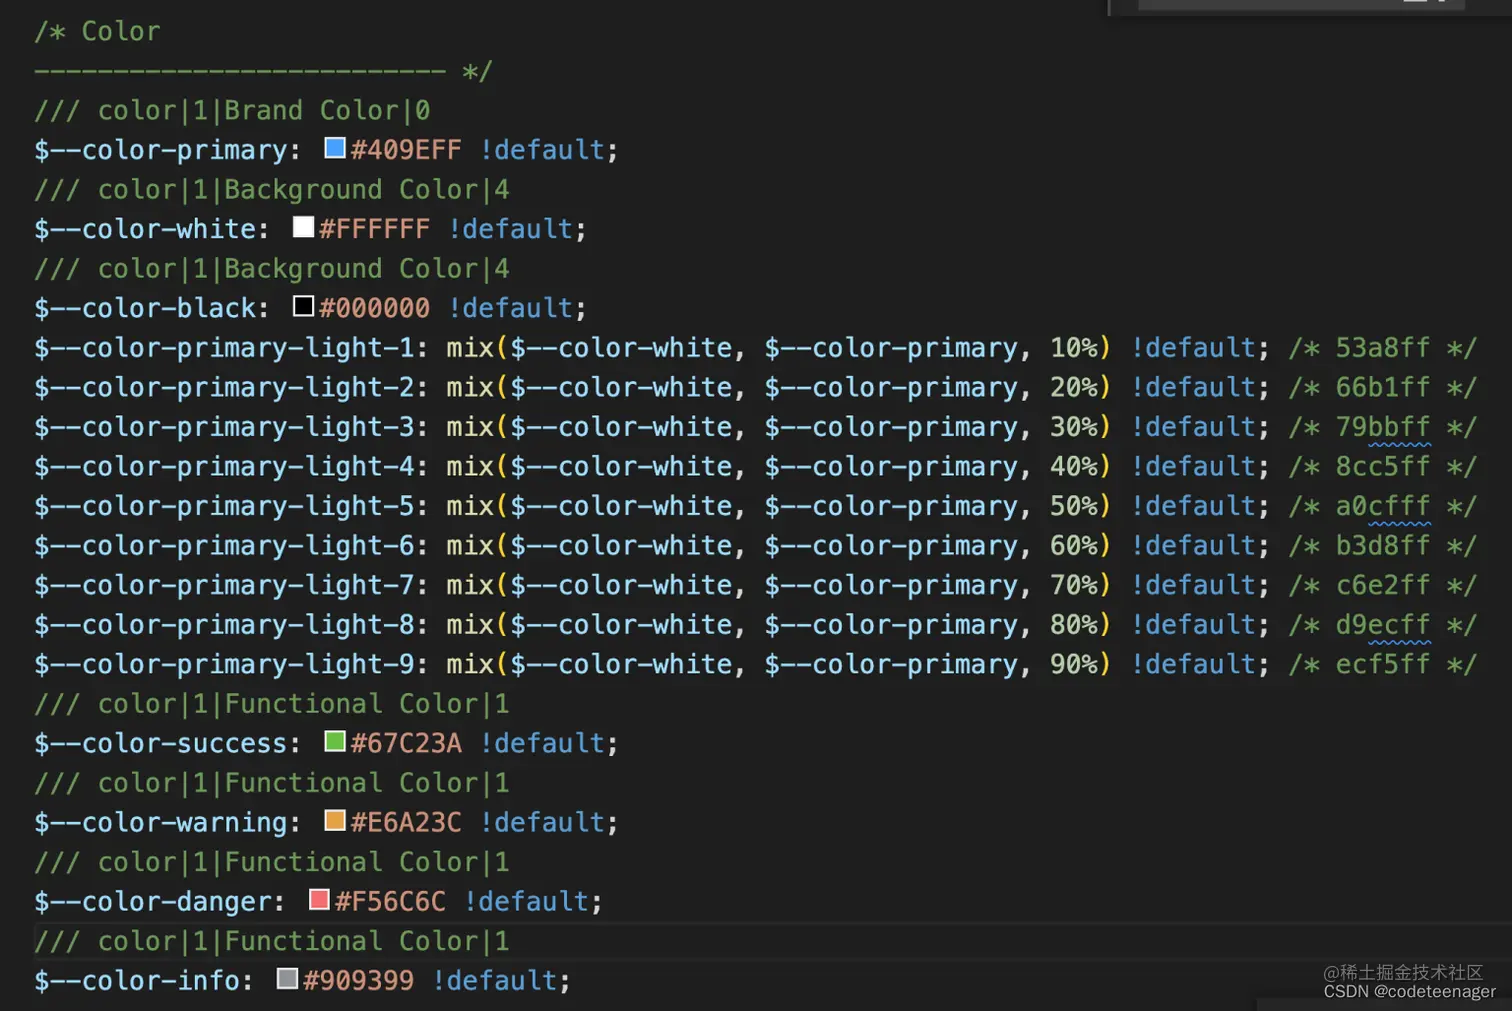Click the 10% mix percentage value

(1074, 348)
